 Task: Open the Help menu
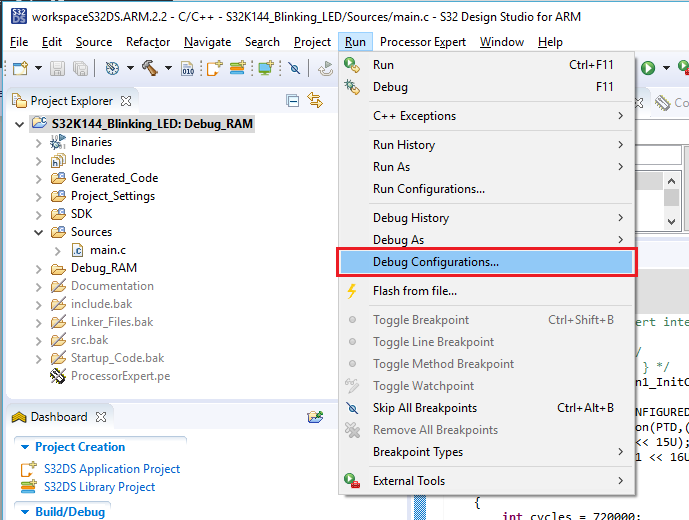(x=550, y=42)
